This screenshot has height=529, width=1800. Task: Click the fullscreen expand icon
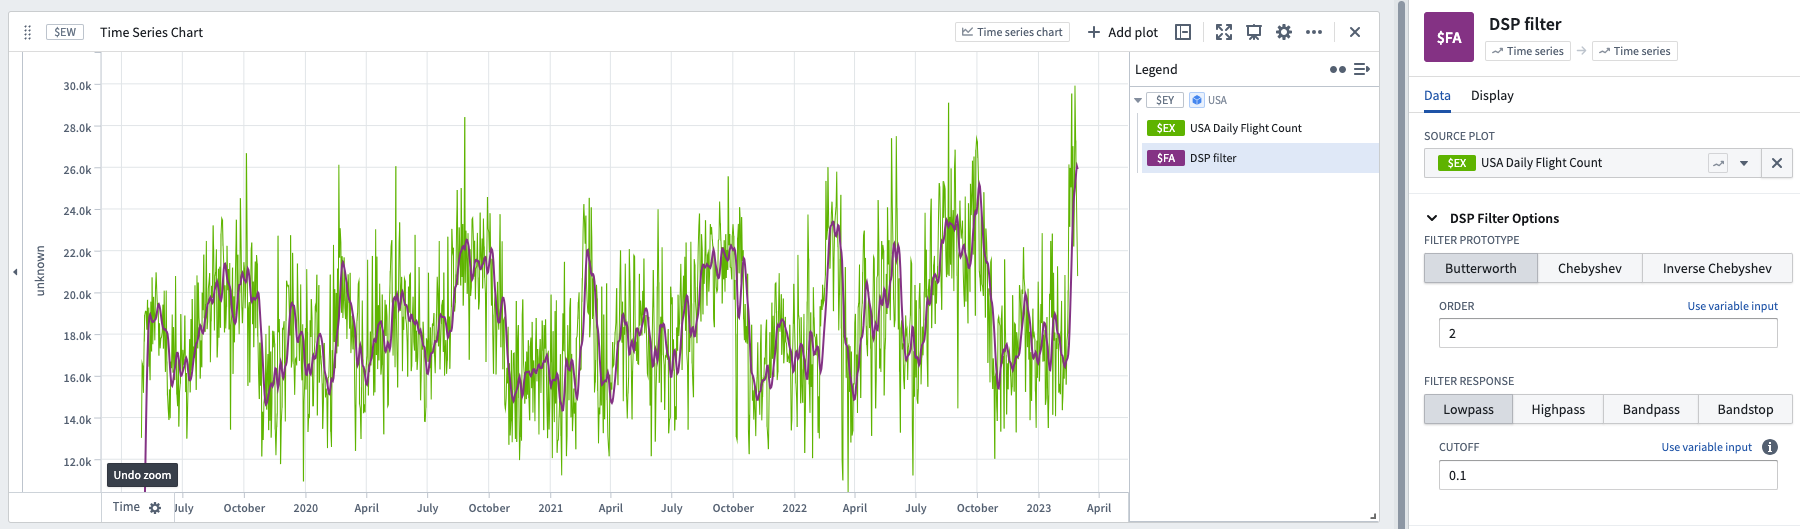(x=1224, y=32)
